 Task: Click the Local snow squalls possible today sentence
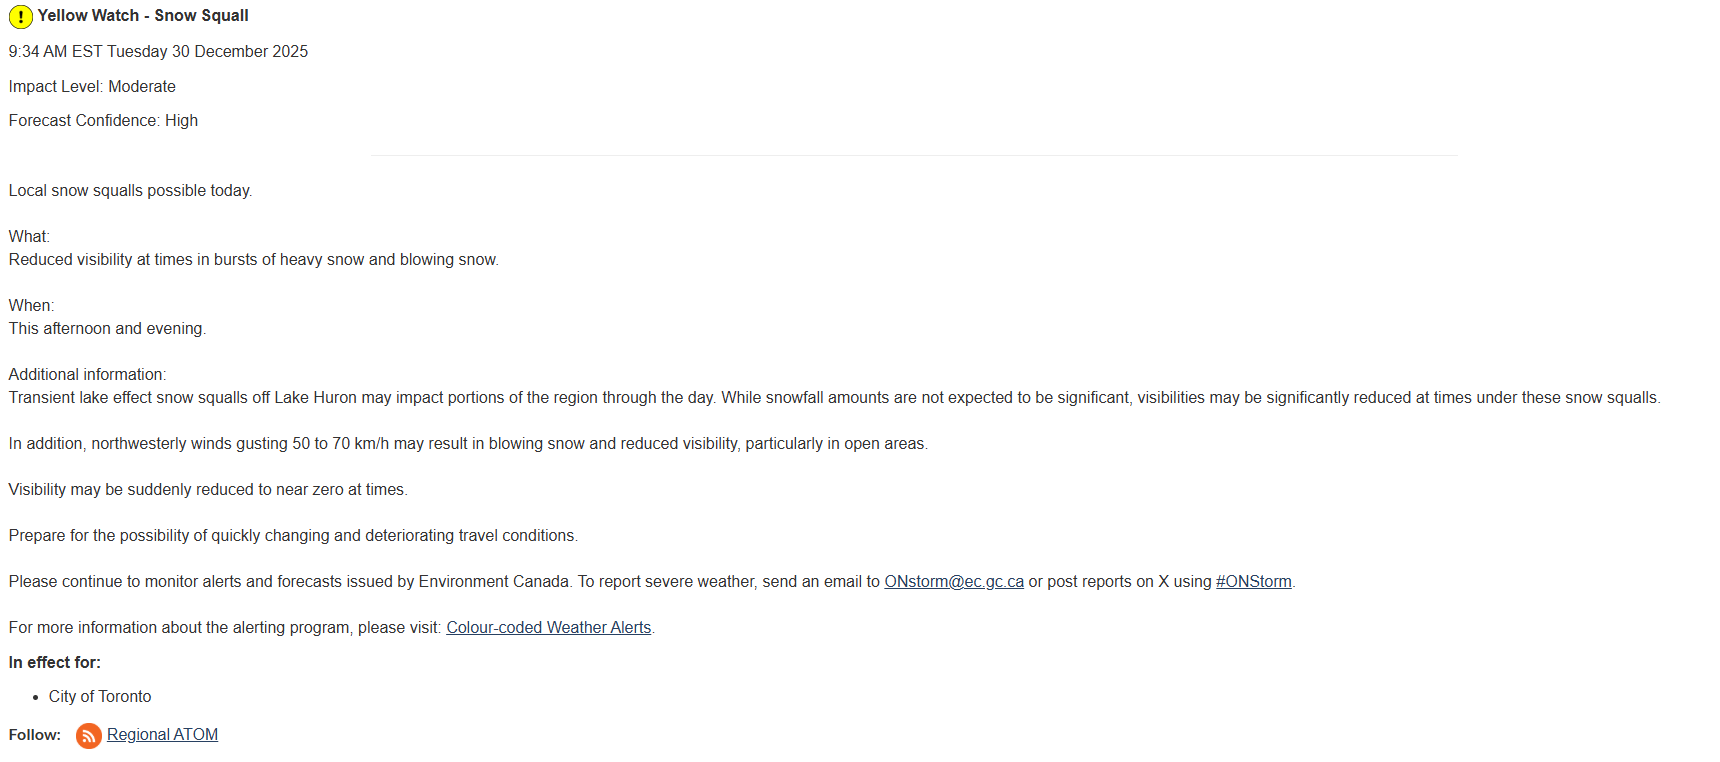click(131, 191)
